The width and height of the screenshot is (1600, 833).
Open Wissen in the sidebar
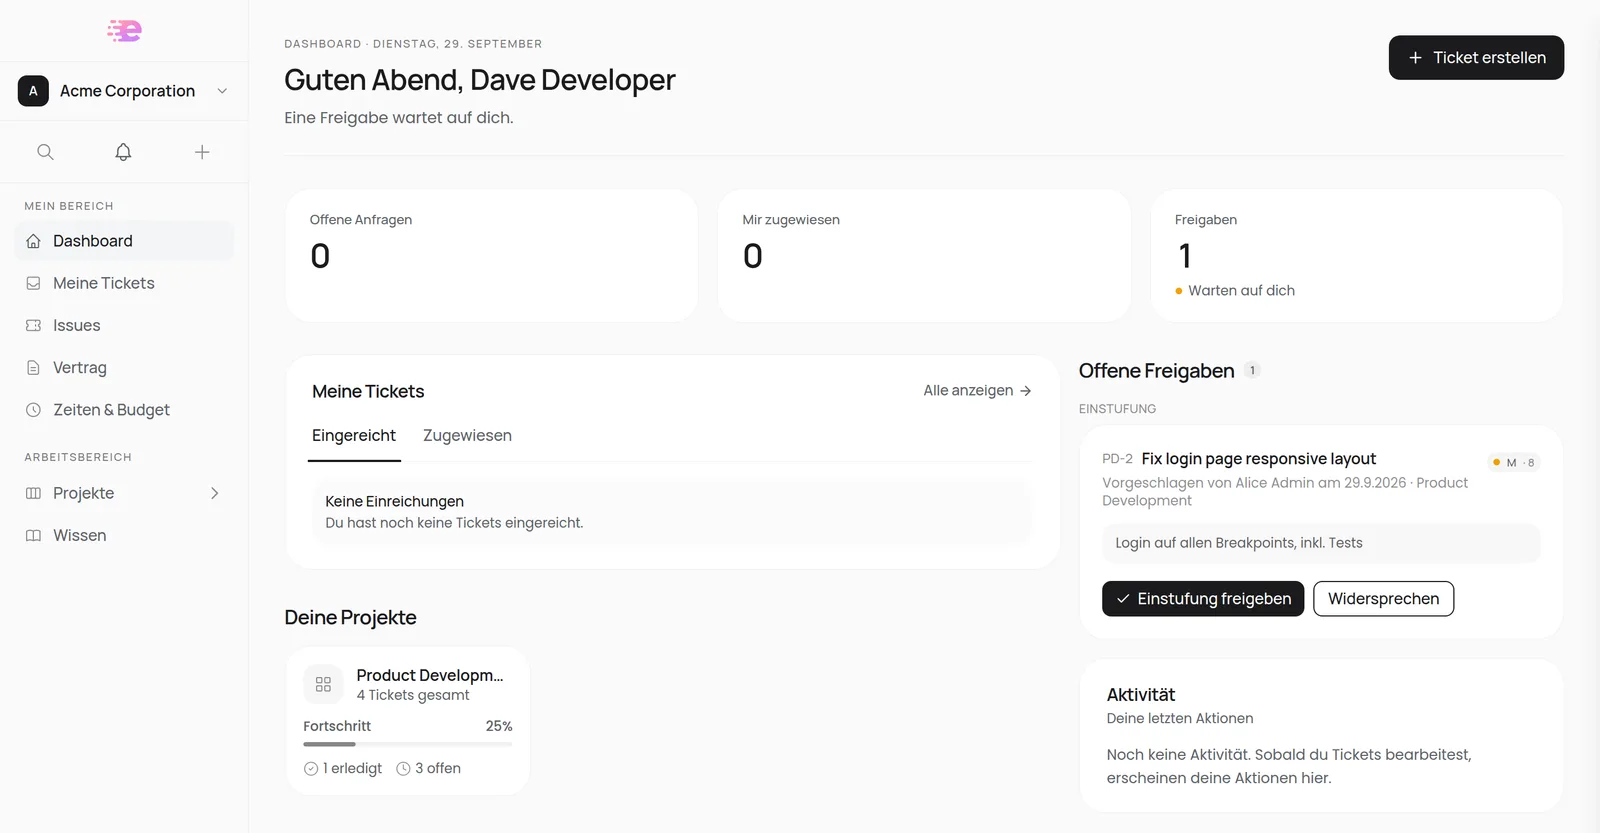pyautogui.click(x=124, y=535)
